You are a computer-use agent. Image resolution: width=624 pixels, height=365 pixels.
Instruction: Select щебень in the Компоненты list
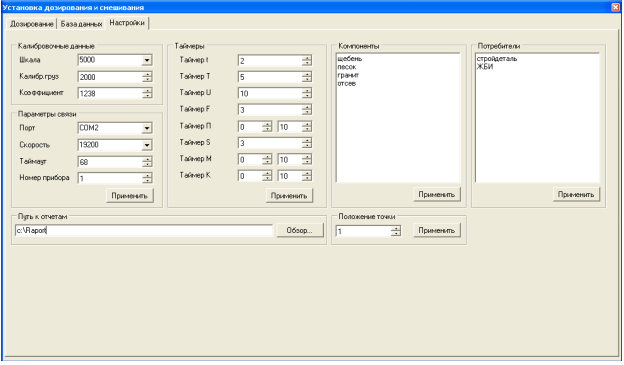pyautogui.click(x=350, y=59)
